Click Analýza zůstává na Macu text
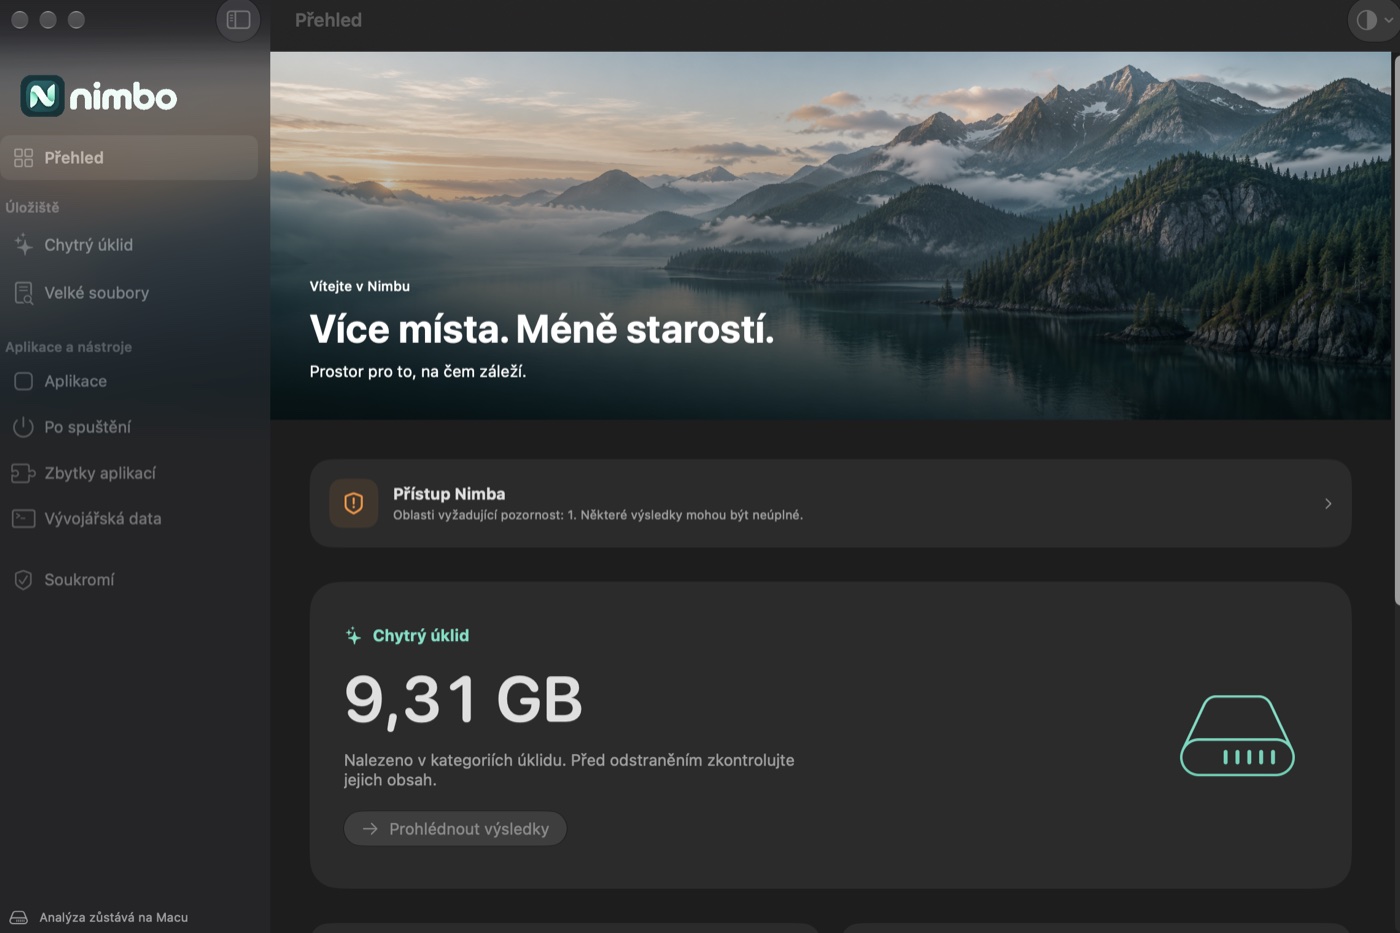Image resolution: width=1400 pixels, height=933 pixels. 114,917
